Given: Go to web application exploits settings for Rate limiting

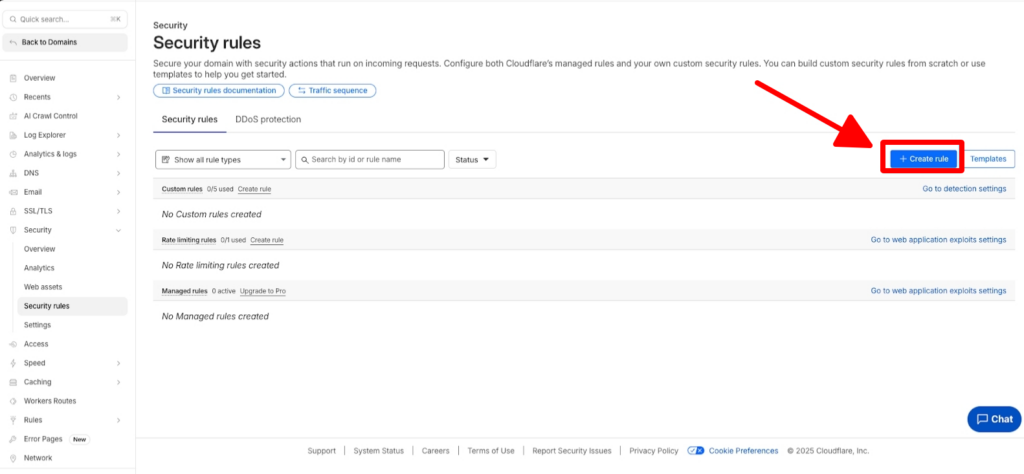Looking at the screenshot, I should click(x=938, y=240).
